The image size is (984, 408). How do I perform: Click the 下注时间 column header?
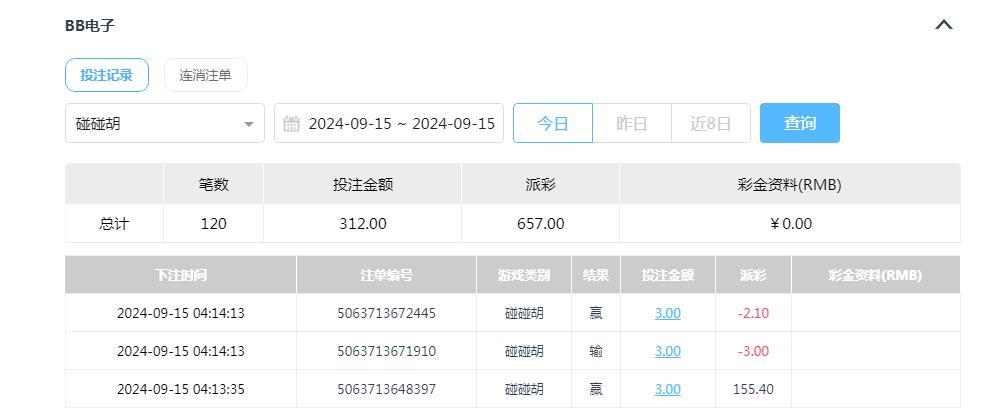point(181,275)
